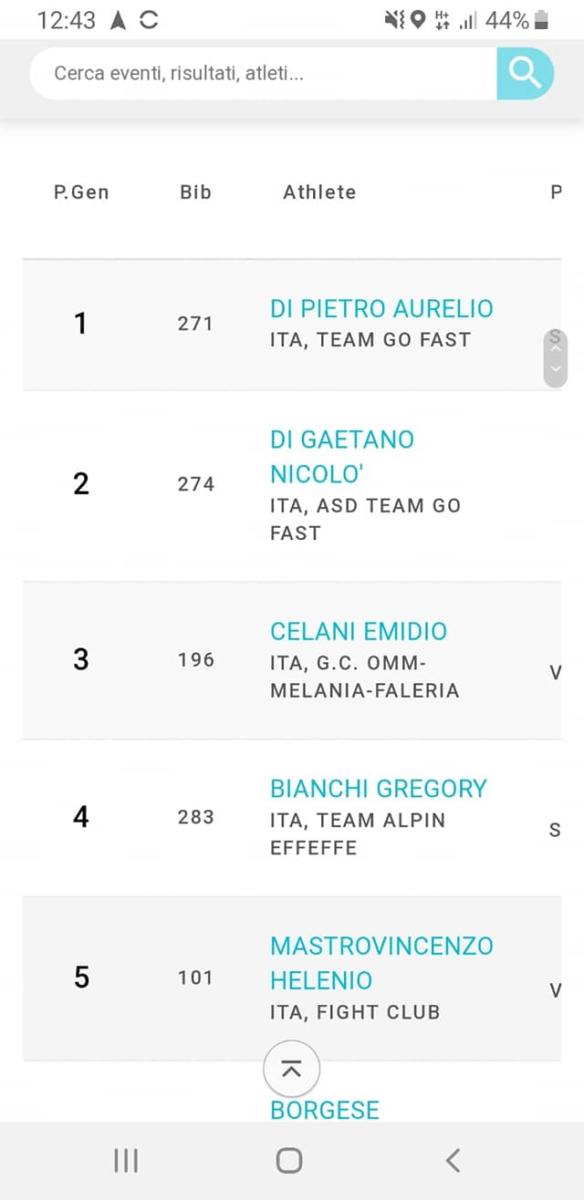Screen dimensions: 584x1200
Task: Open athlete MASTROVINCENZO HELENIO
Action: click(x=381, y=963)
